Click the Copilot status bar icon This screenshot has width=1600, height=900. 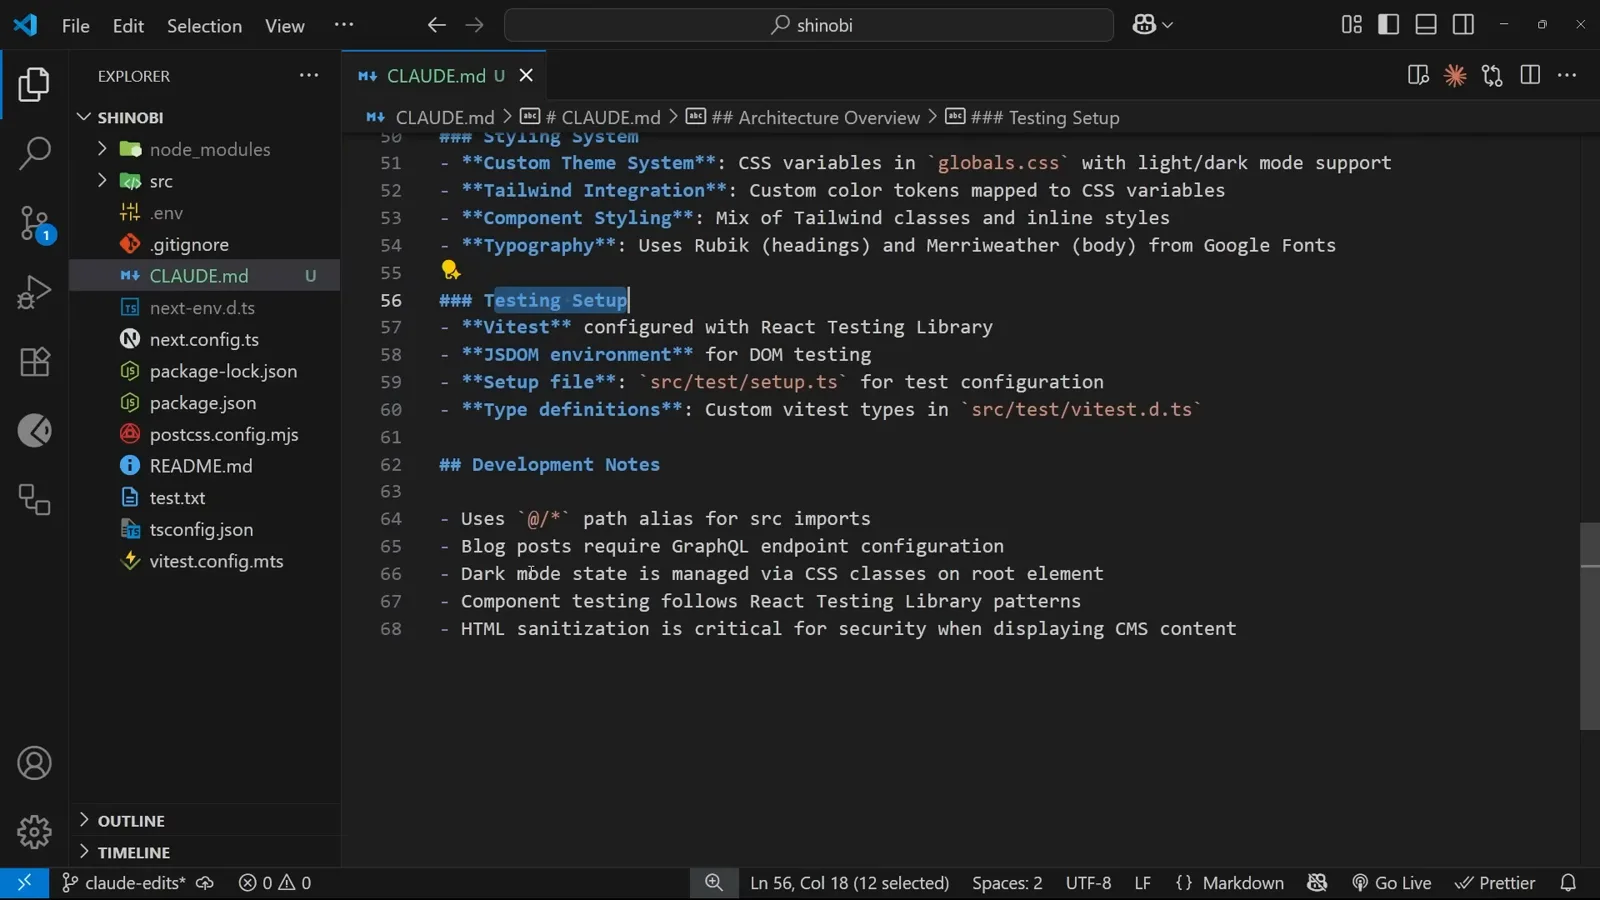pos(1317,883)
